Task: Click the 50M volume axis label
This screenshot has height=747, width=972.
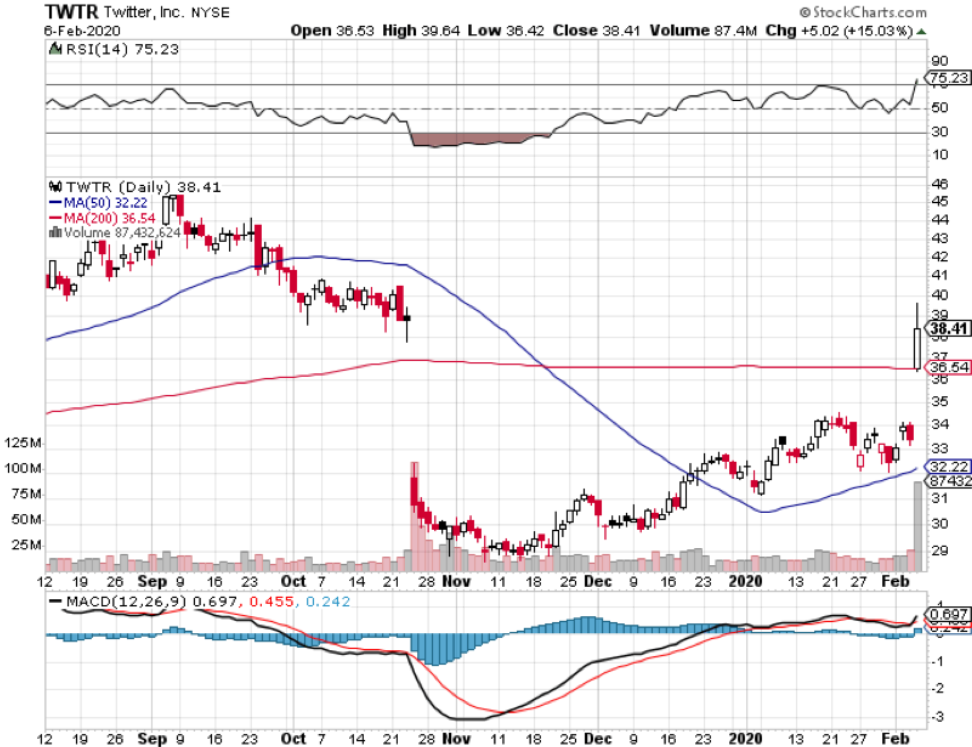Action: pyautogui.click(x=27, y=519)
